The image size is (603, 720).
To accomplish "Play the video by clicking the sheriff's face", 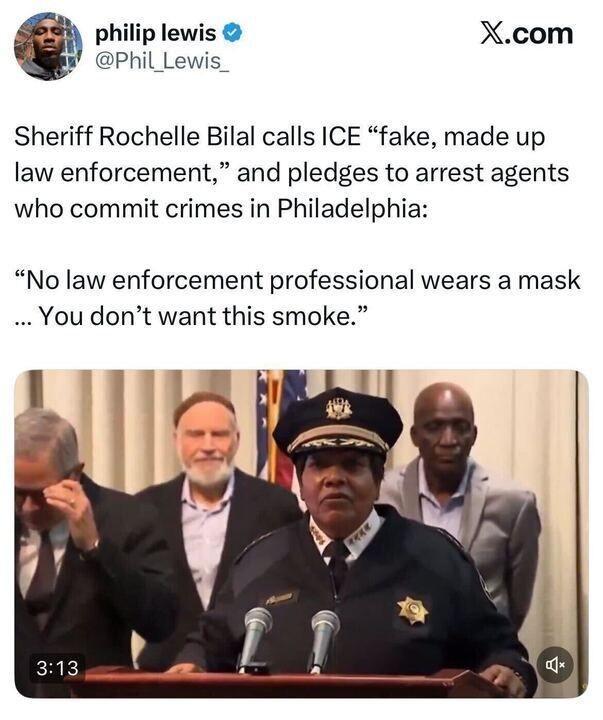I will [338, 488].
